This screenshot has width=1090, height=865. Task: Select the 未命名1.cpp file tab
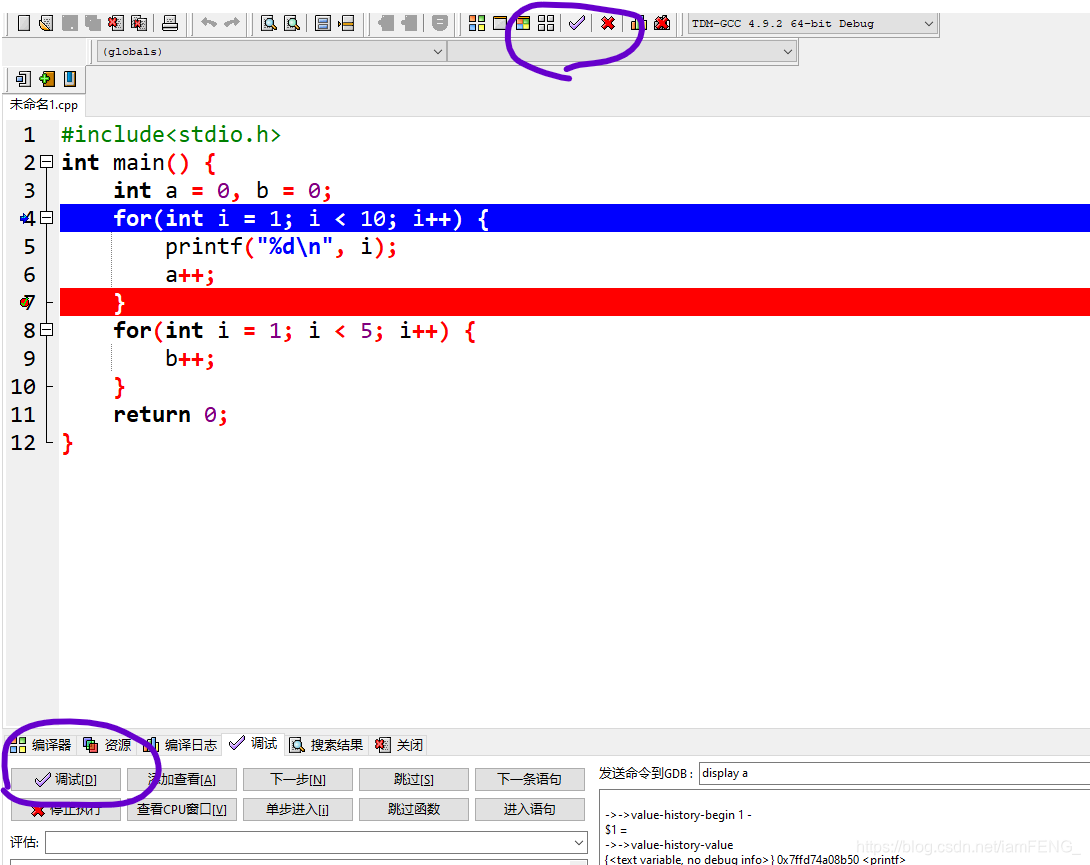click(44, 105)
